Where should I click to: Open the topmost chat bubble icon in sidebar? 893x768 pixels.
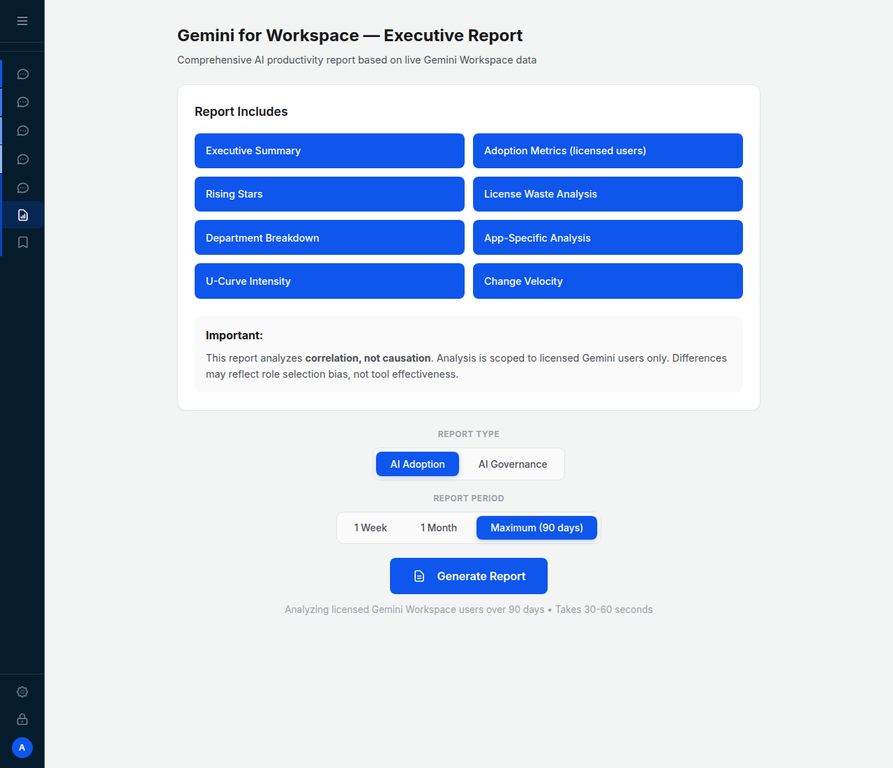click(23, 74)
